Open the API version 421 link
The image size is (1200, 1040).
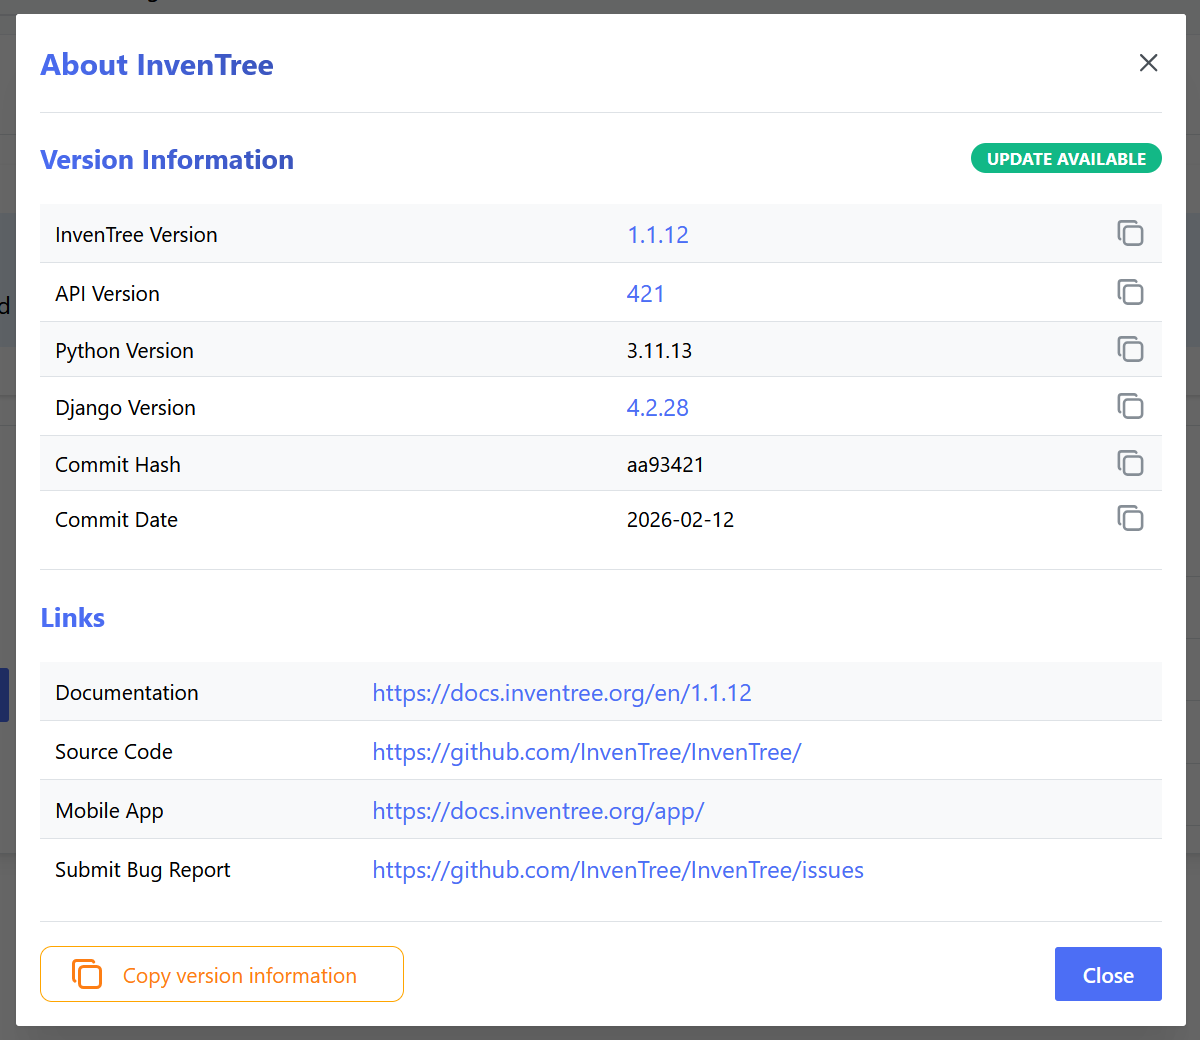(645, 294)
